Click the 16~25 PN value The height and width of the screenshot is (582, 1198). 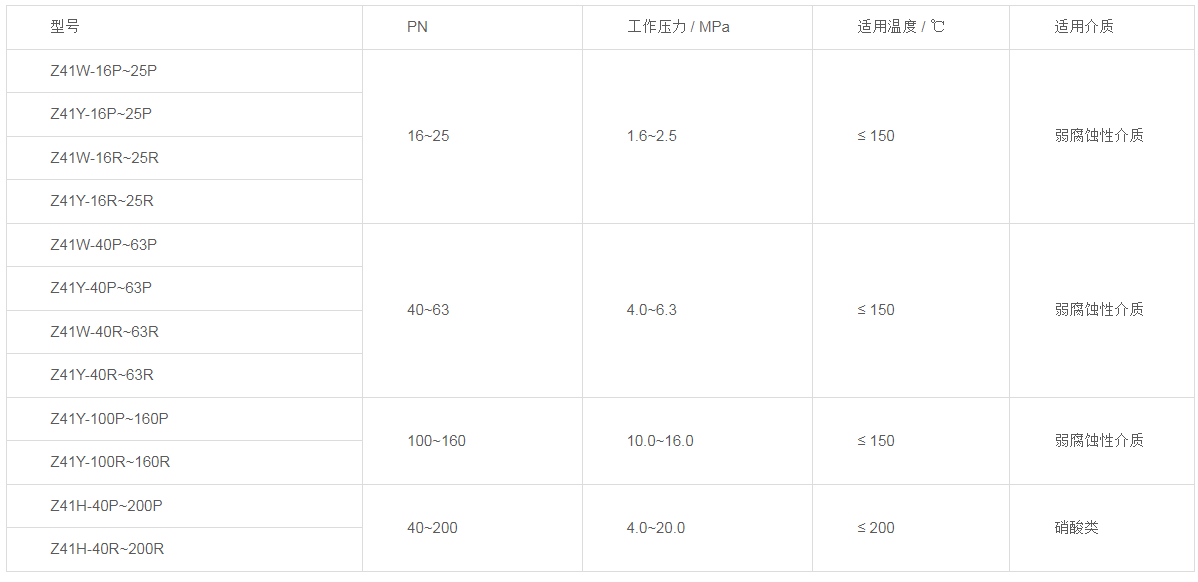tap(428, 136)
